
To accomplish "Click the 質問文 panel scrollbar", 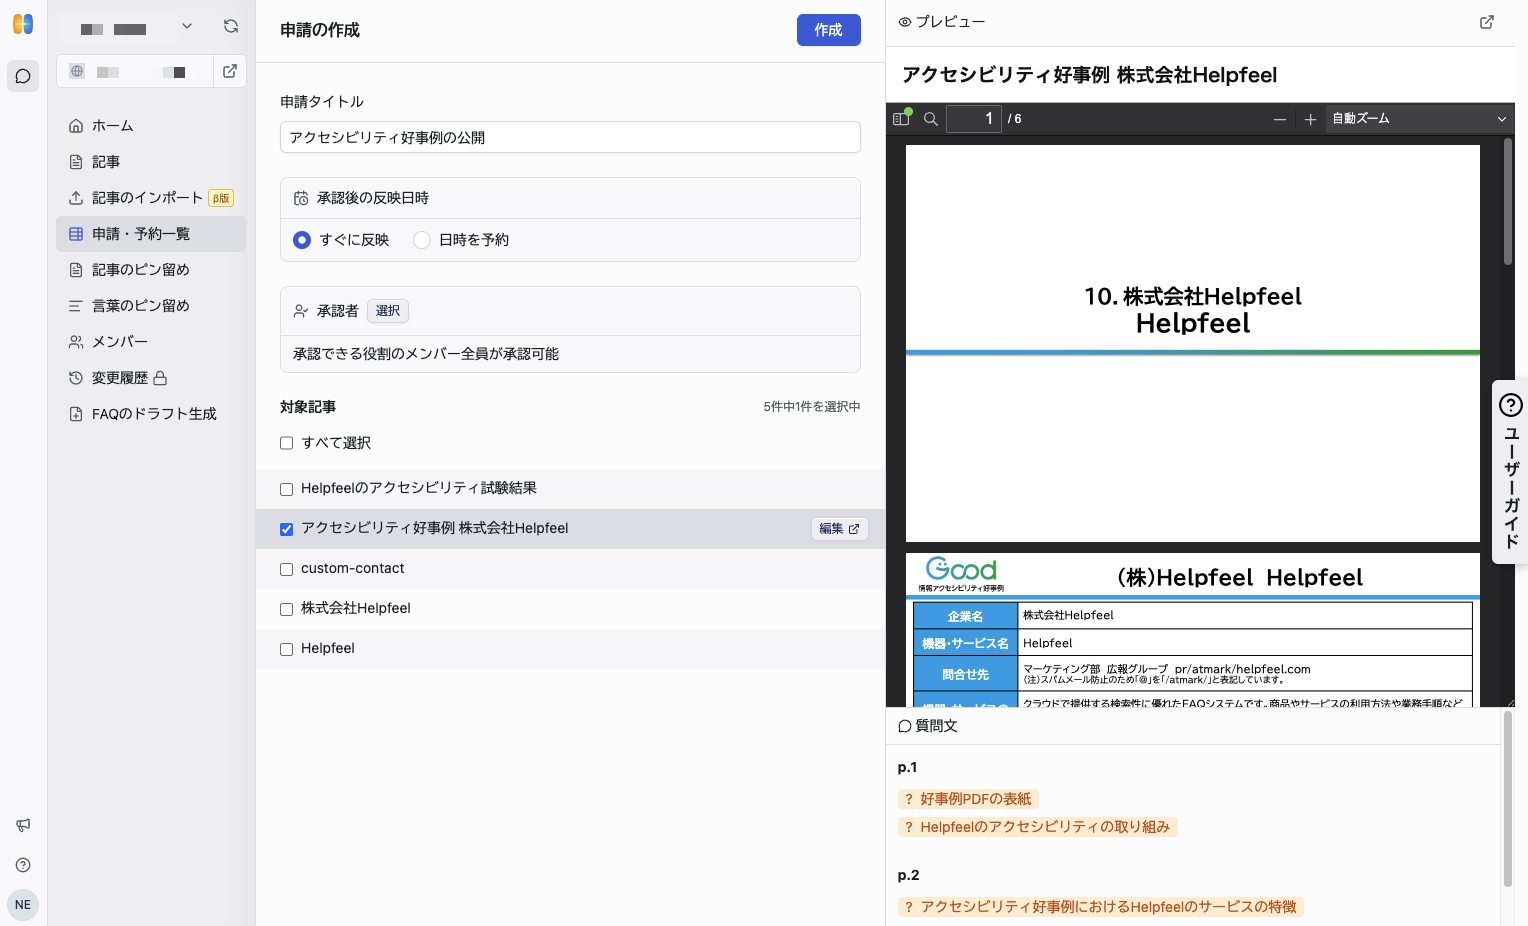I will [x=1507, y=799].
